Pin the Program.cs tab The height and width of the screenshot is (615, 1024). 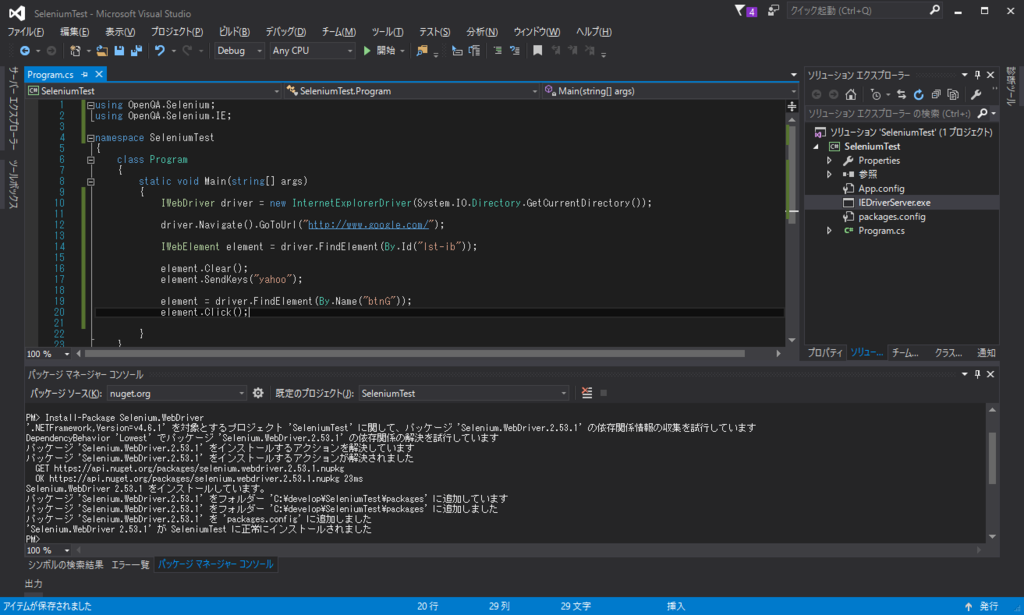(x=84, y=74)
